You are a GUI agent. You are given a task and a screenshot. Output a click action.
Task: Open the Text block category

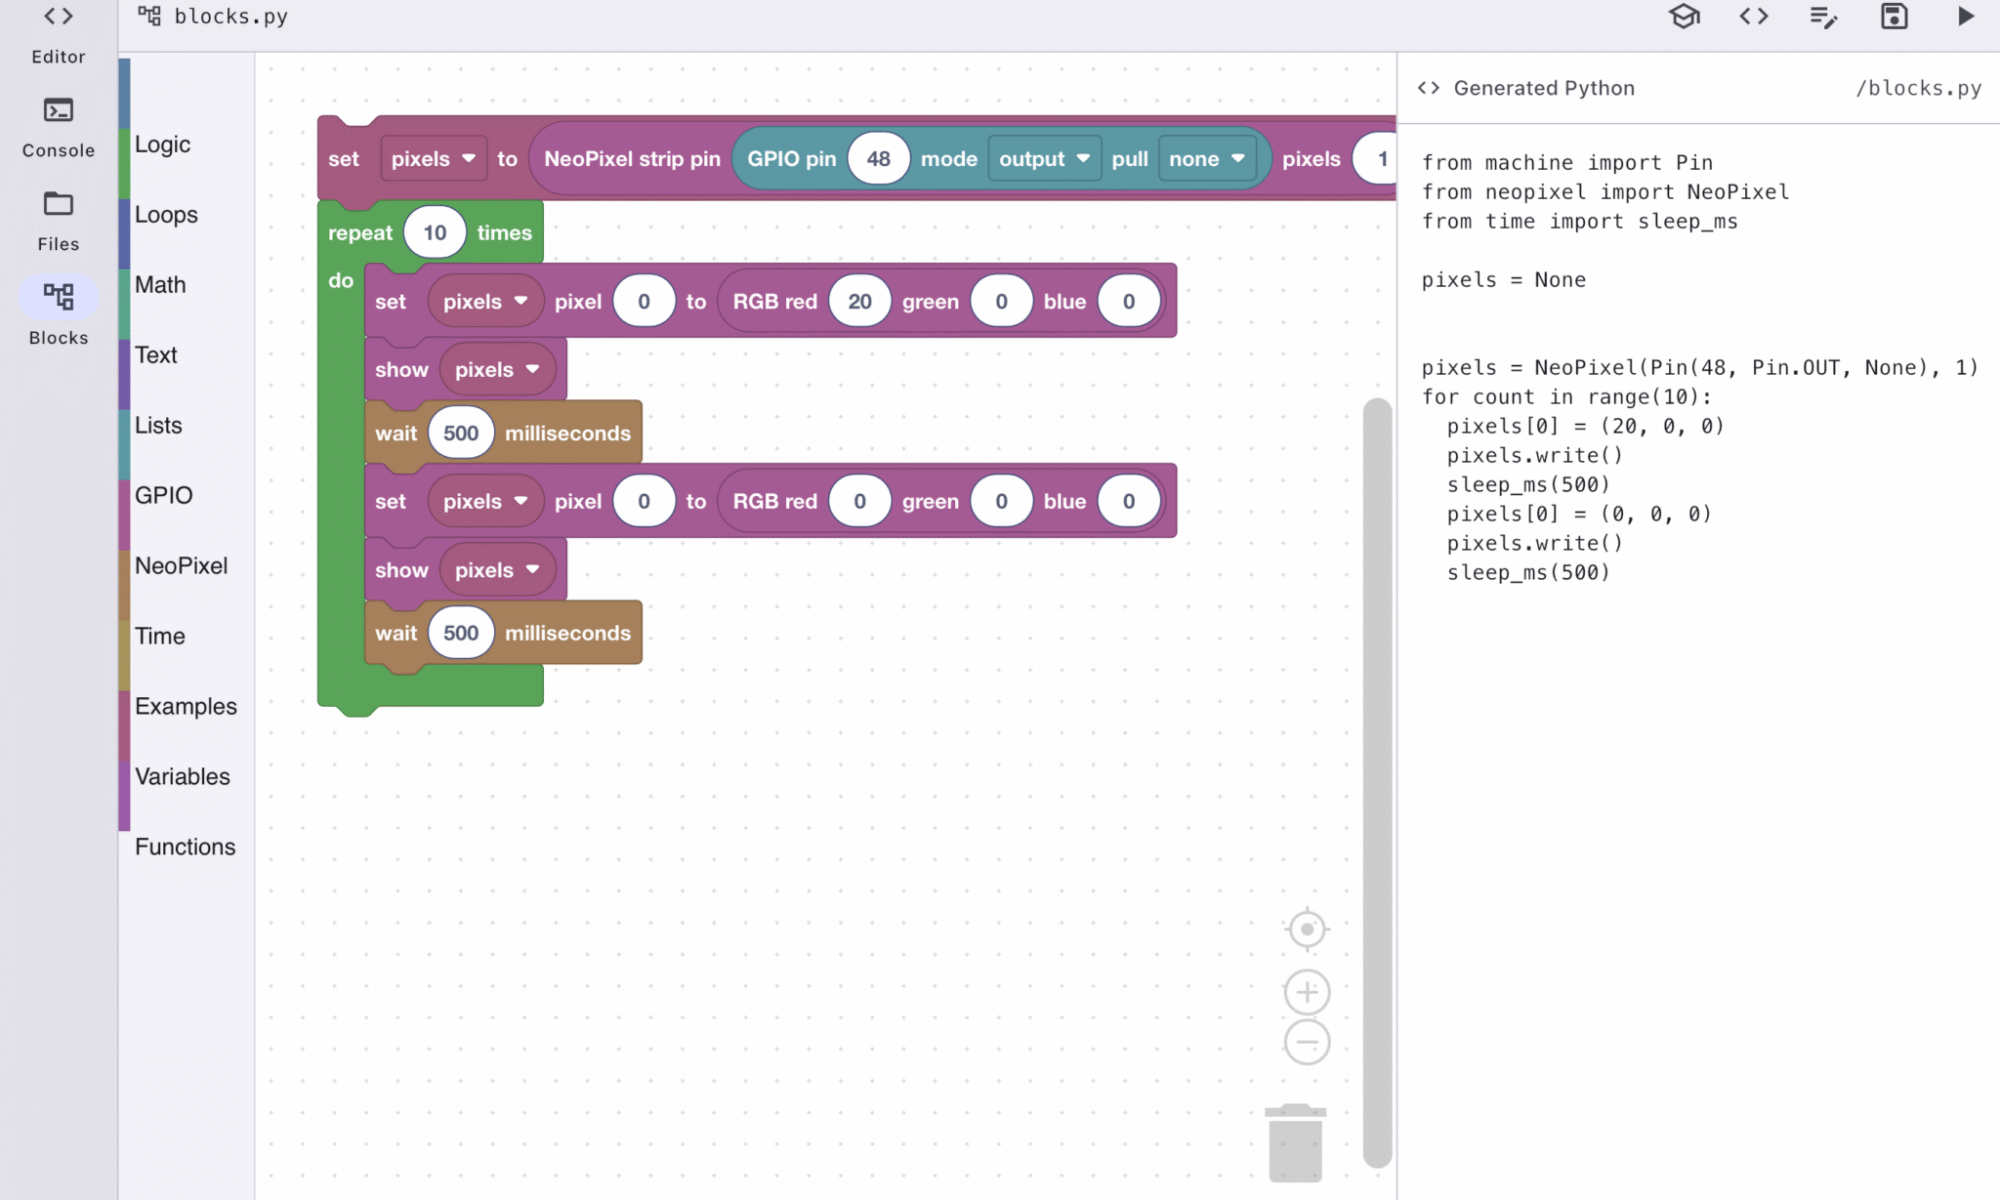156,355
